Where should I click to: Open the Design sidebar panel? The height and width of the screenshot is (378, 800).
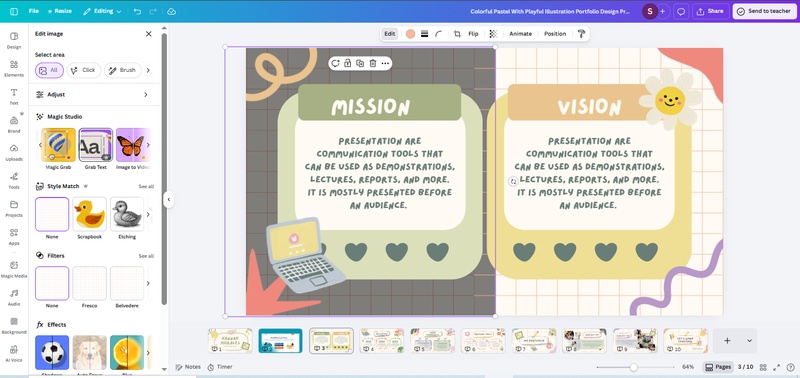14,40
